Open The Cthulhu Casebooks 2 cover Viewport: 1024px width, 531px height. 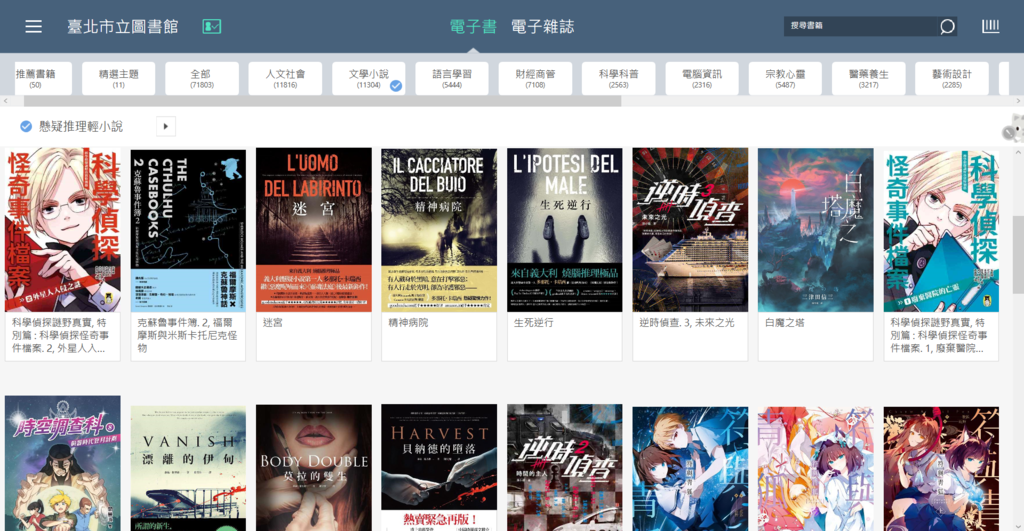point(188,229)
